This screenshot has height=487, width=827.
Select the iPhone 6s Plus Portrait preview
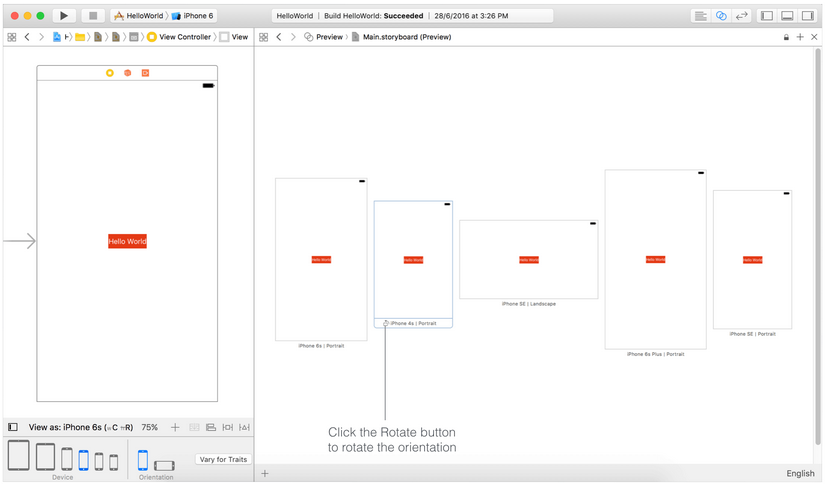click(x=656, y=259)
